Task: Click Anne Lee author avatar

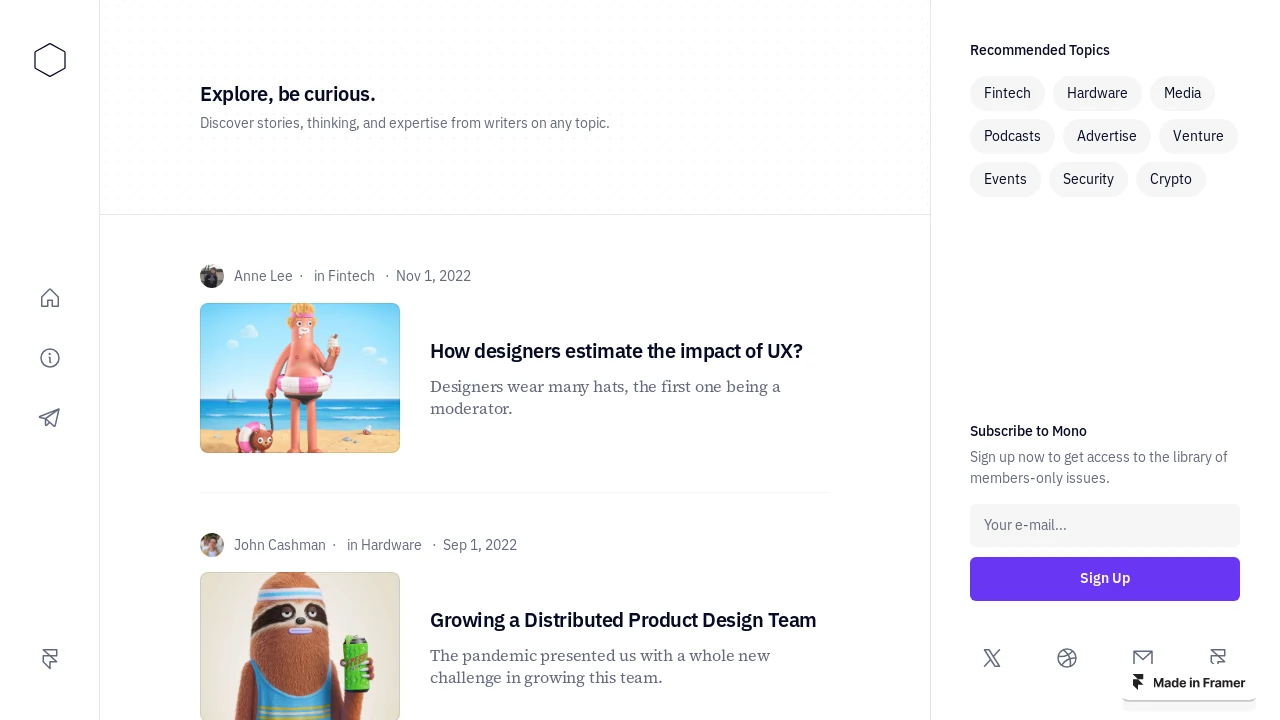Action: (x=212, y=276)
